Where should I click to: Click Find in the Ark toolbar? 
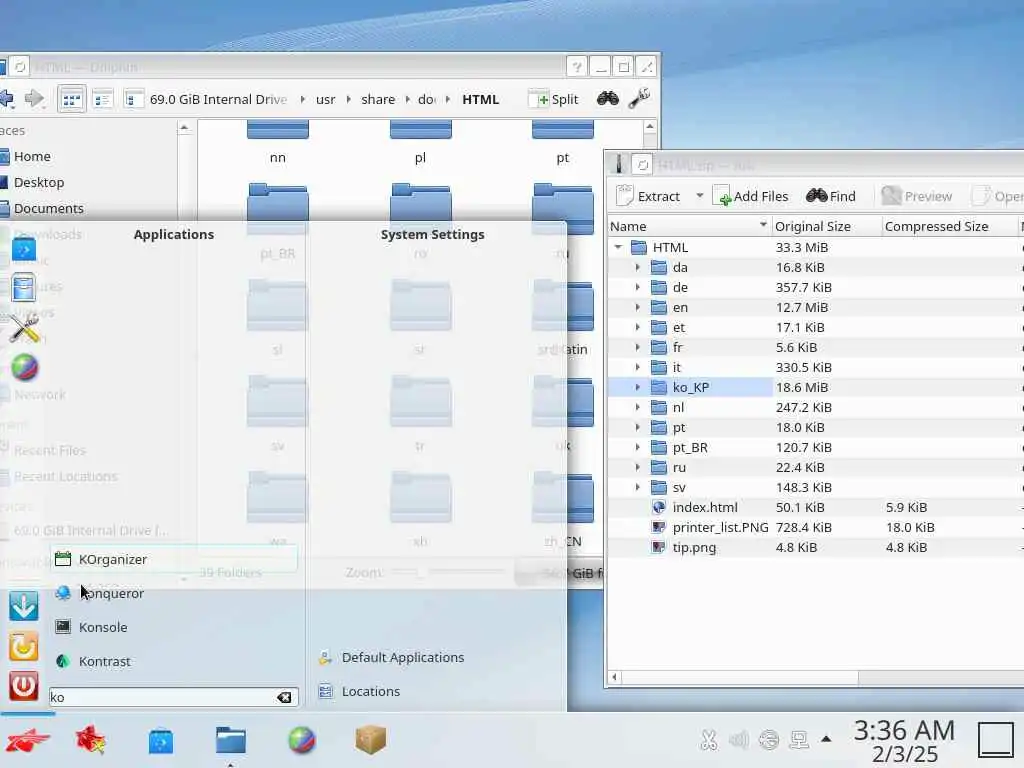tap(831, 196)
